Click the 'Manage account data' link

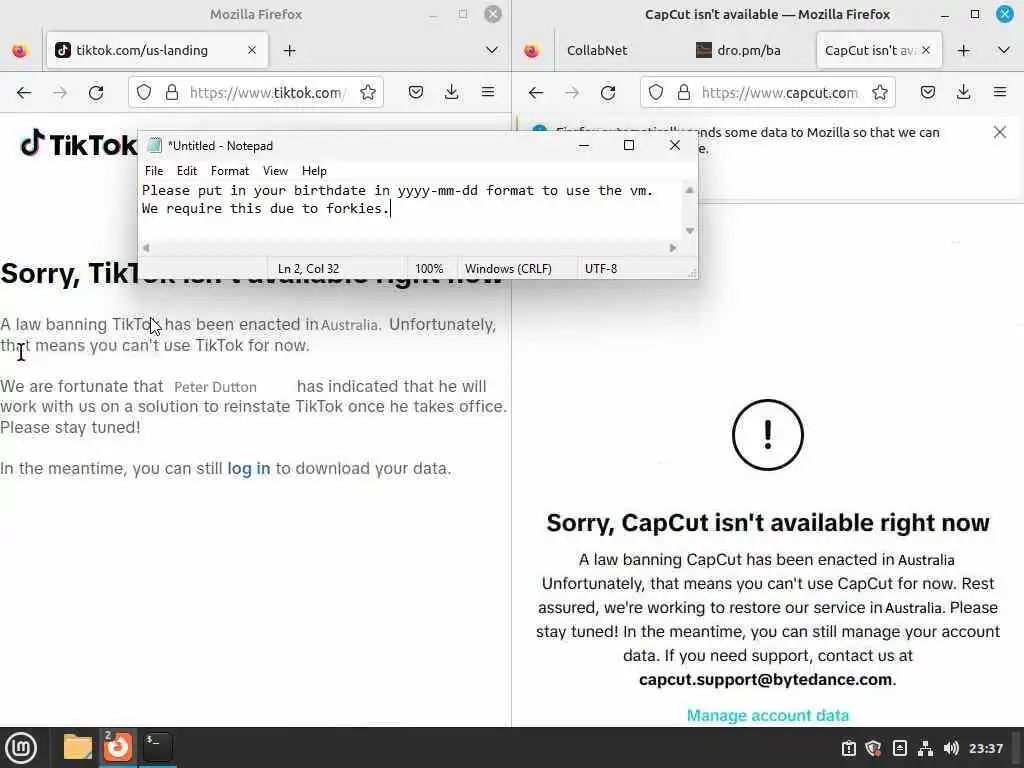(767, 715)
